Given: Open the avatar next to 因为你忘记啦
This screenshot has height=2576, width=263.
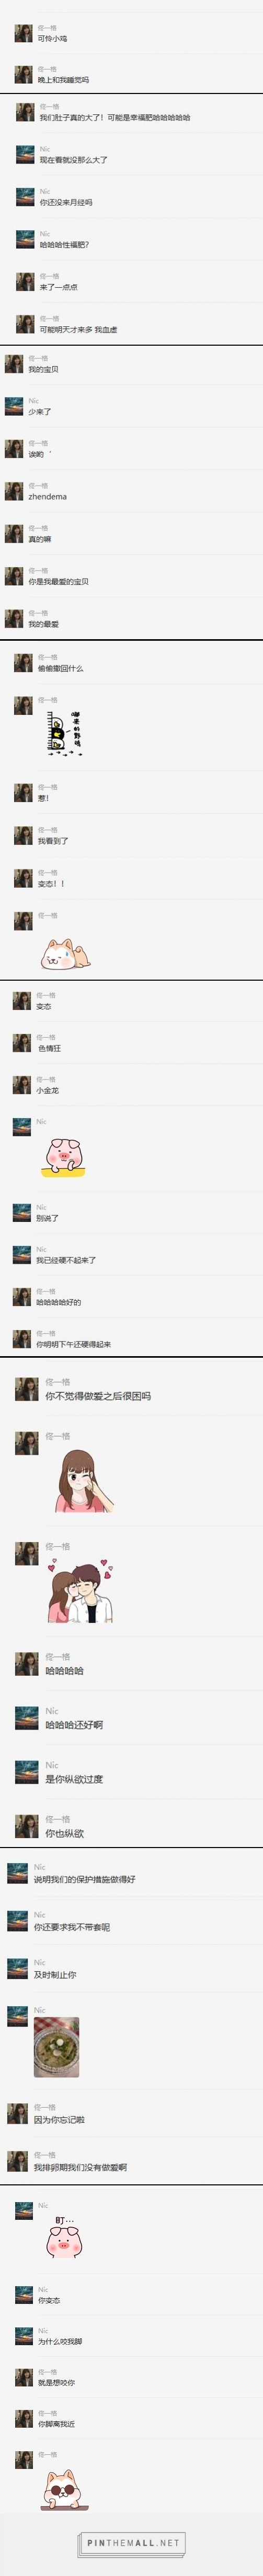Looking at the screenshot, I should click(x=17, y=2113).
